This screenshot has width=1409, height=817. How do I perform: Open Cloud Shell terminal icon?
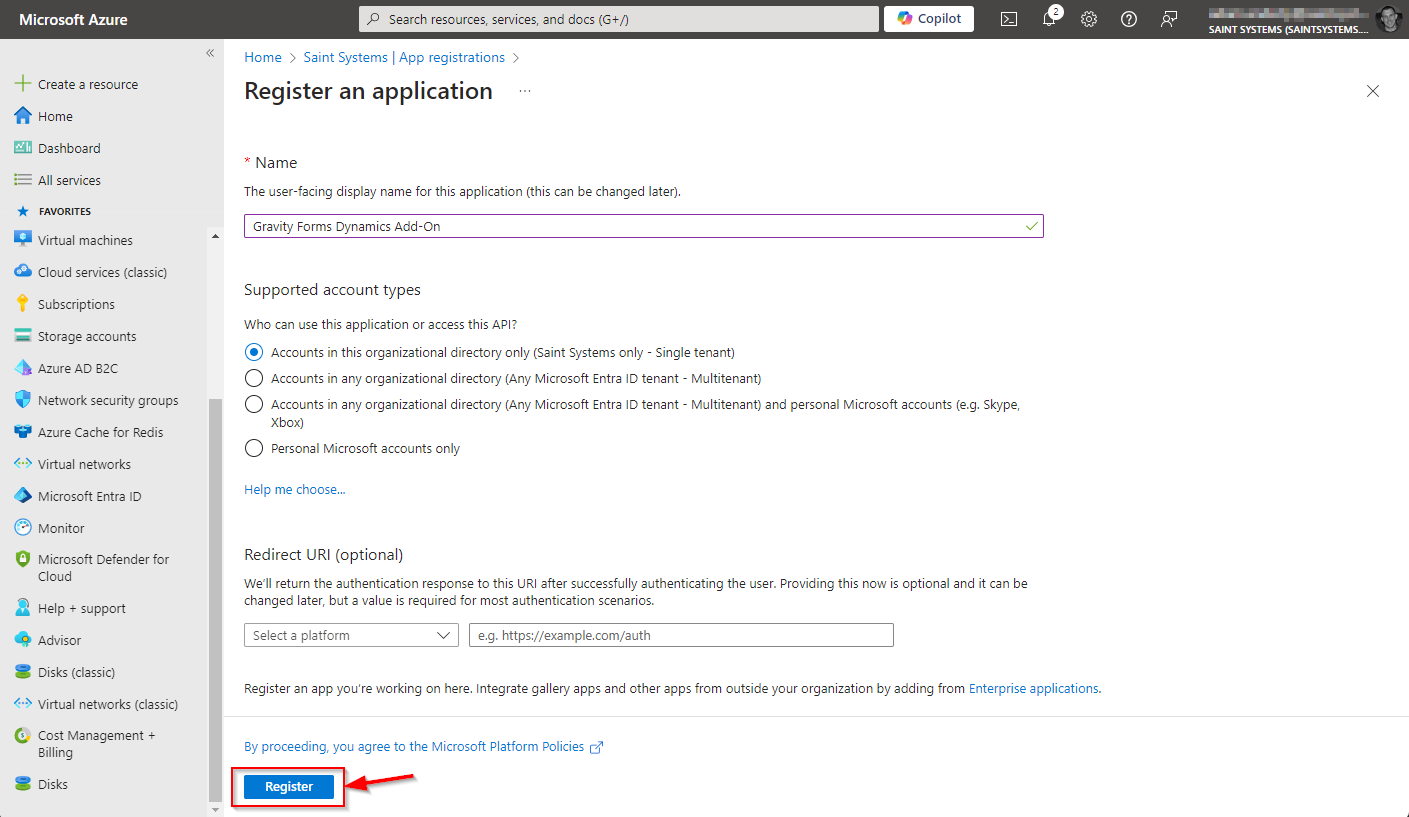pyautogui.click(x=1009, y=19)
